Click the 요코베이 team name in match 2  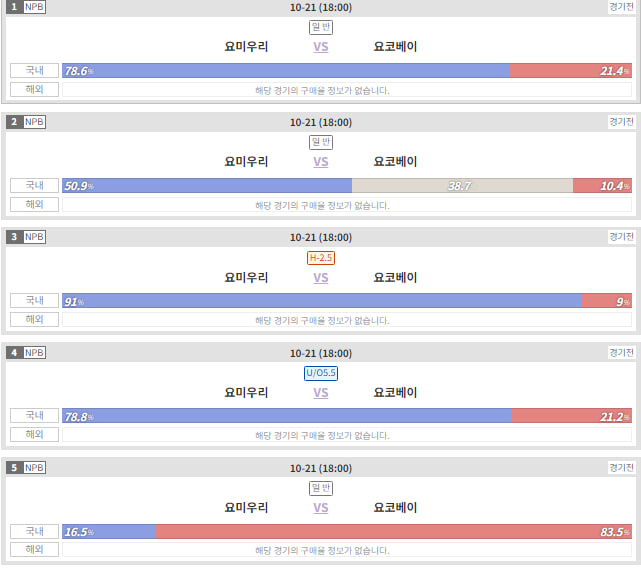click(x=395, y=162)
